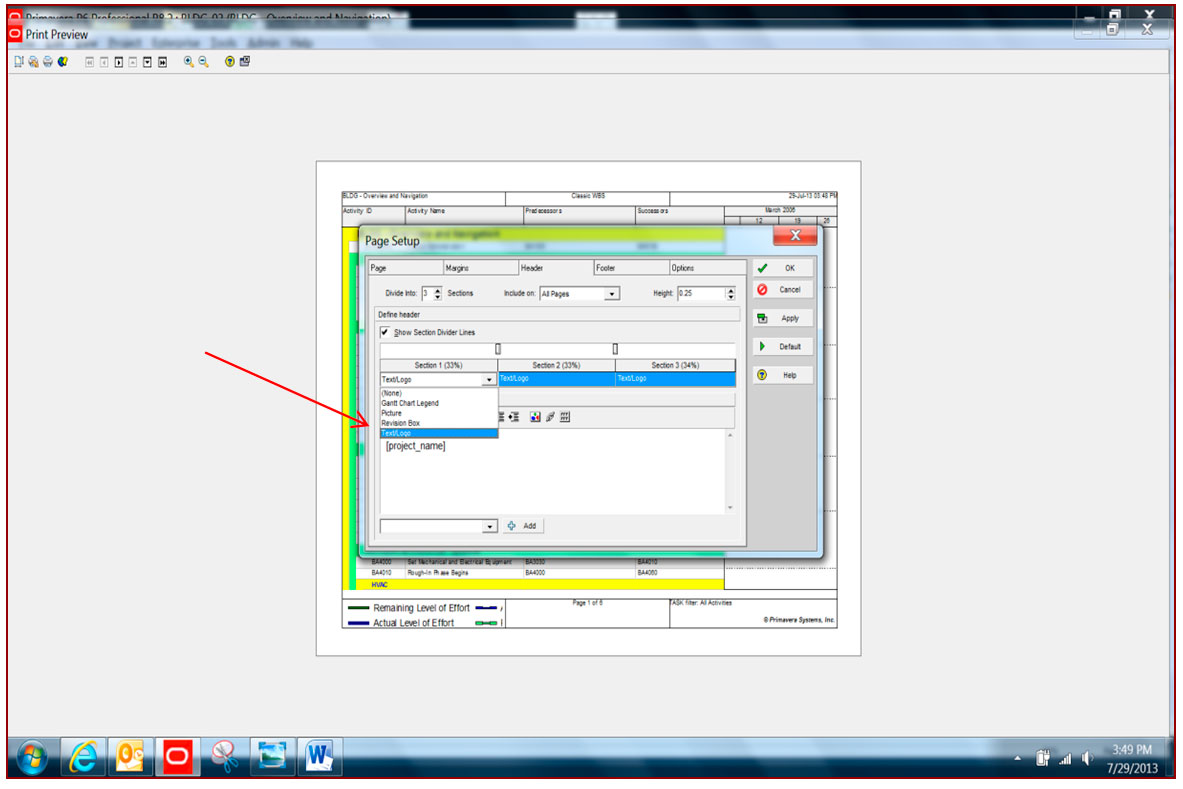1183x789 pixels.
Task: Select (None) from the Section 1 list
Action: click(x=438, y=393)
